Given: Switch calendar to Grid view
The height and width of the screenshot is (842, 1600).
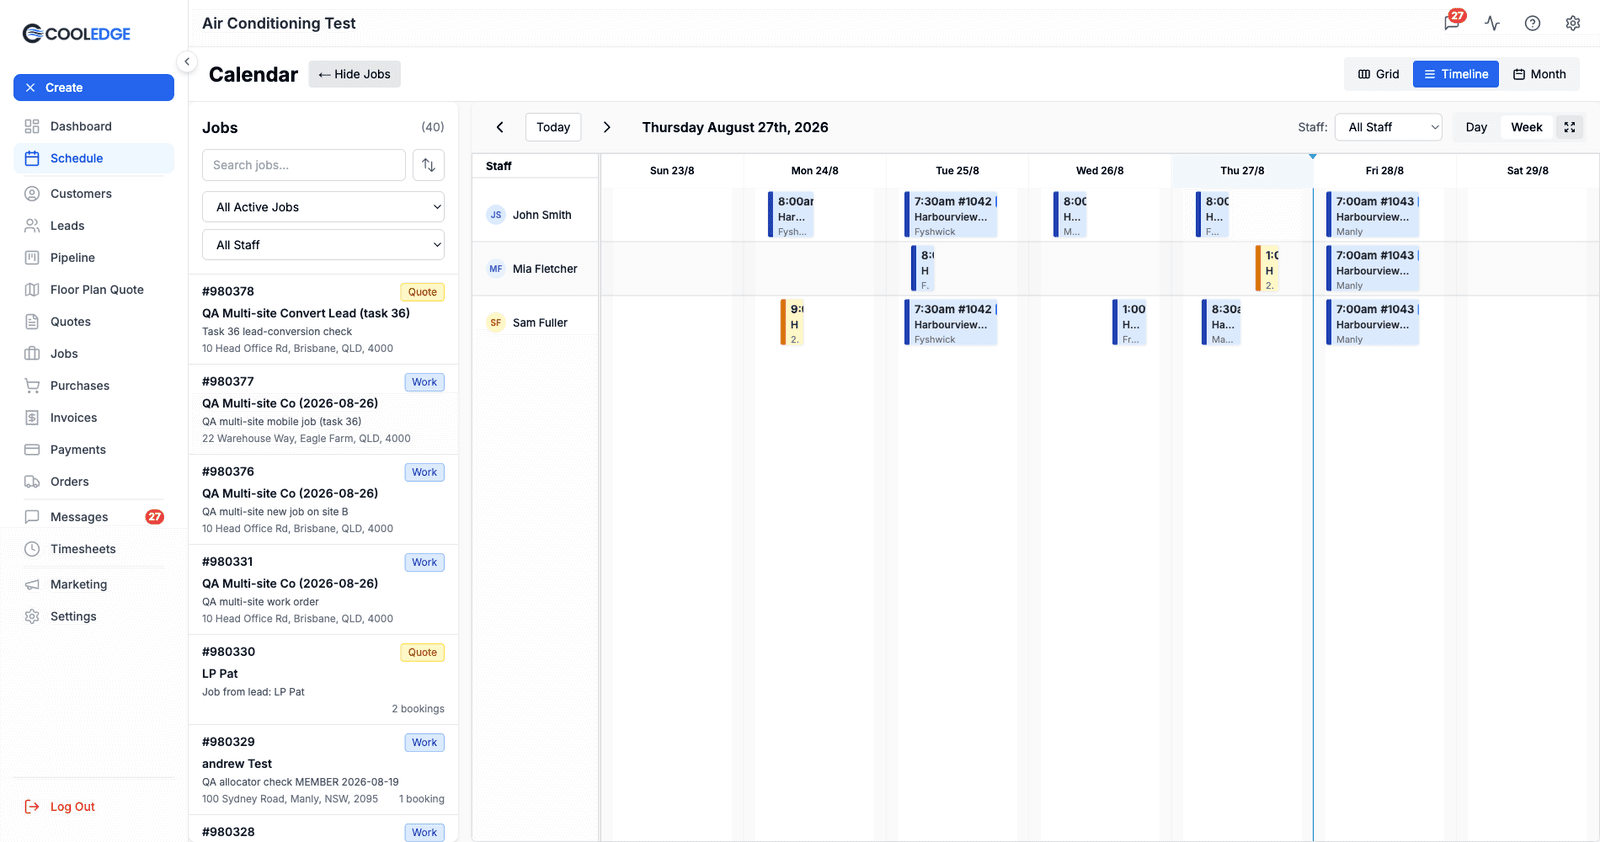Looking at the screenshot, I should (x=1378, y=74).
